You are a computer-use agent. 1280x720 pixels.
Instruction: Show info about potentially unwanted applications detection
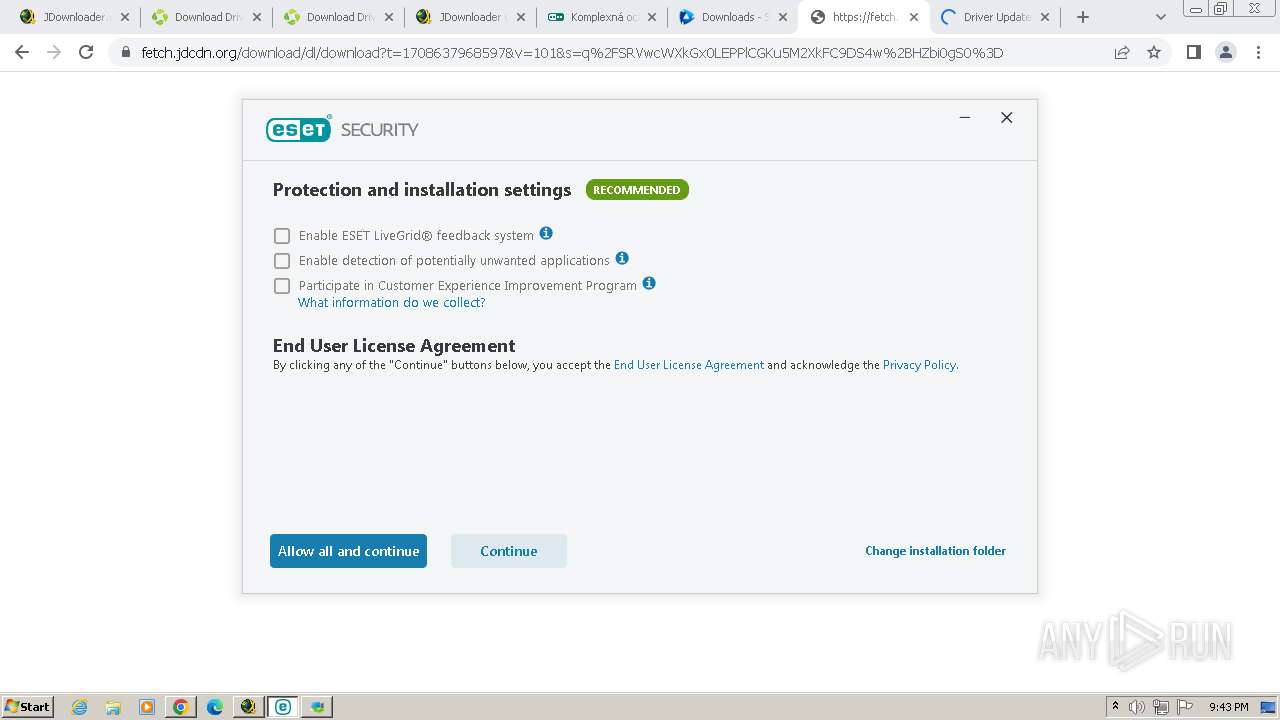pyautogui.click(x=622, y=258)
